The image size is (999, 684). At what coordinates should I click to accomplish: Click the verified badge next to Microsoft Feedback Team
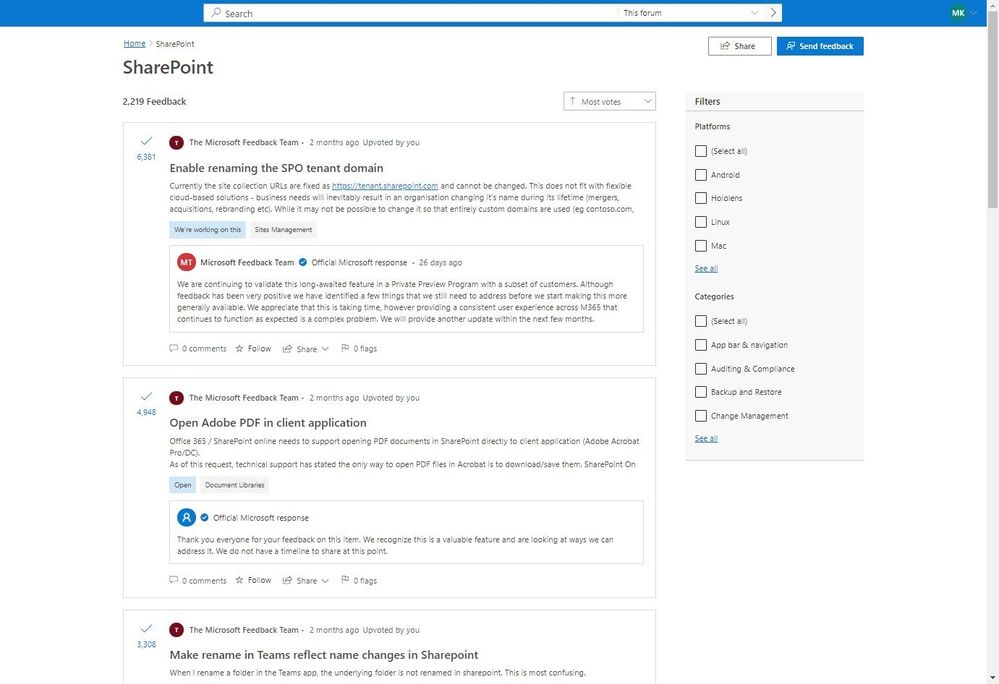[x=303, y=262]
